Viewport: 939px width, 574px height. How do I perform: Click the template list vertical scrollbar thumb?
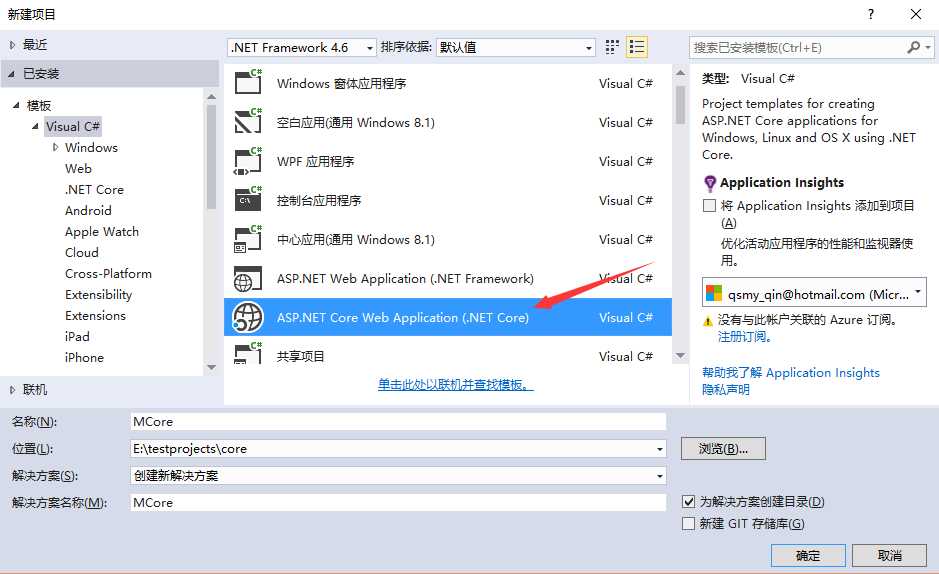680,105
